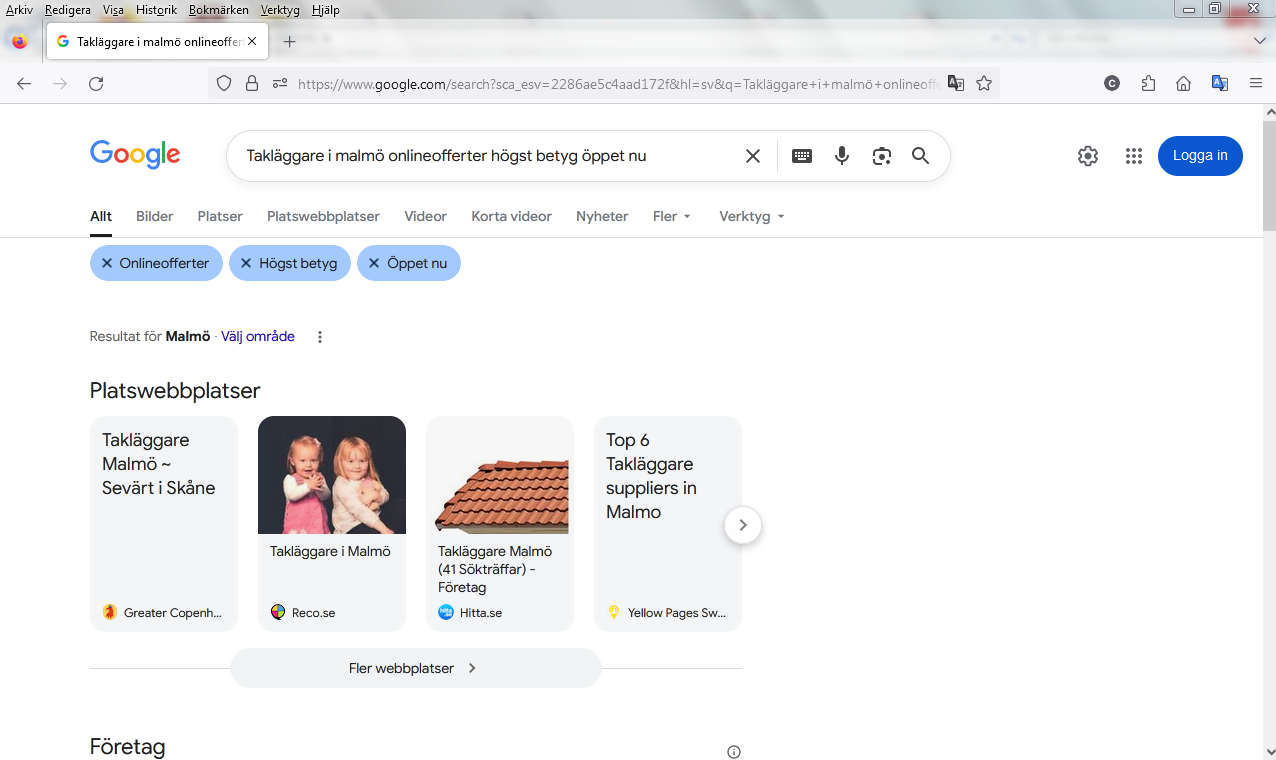Switch to the Bilder tab

(x=154, y=216)
